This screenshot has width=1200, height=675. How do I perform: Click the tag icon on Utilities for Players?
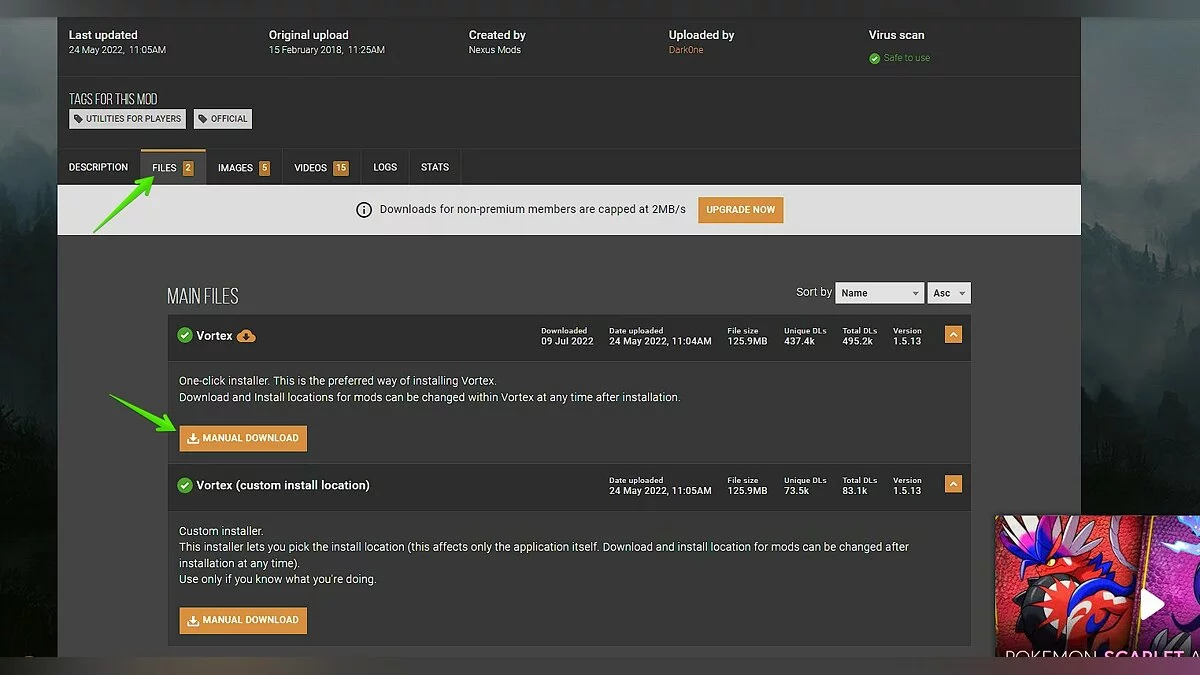point(79,119)
